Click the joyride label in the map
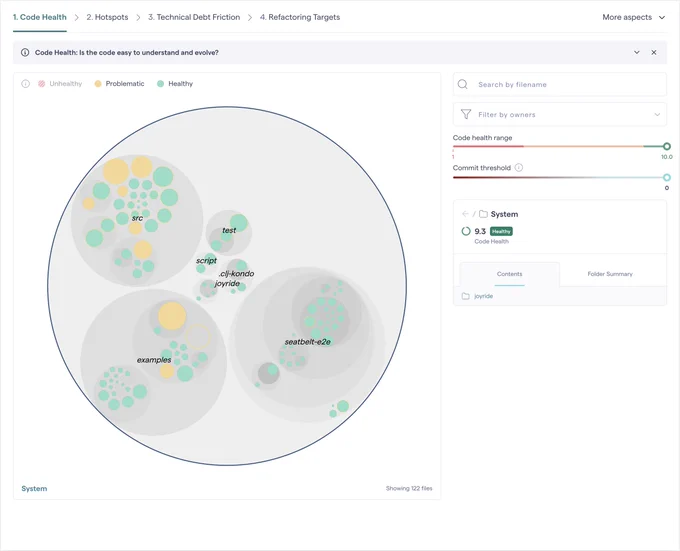The image size is (680, 551). [x=227, y=284]
